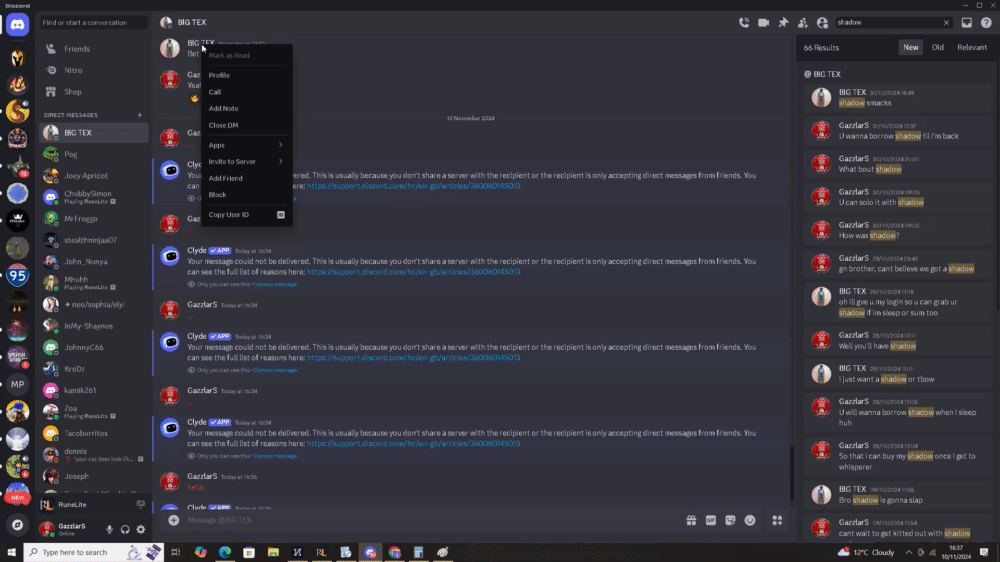Viewport: 1000px width, 562px height.
Task: Open the 95 server icon in sidebar
Action: [x=17, y=275]
